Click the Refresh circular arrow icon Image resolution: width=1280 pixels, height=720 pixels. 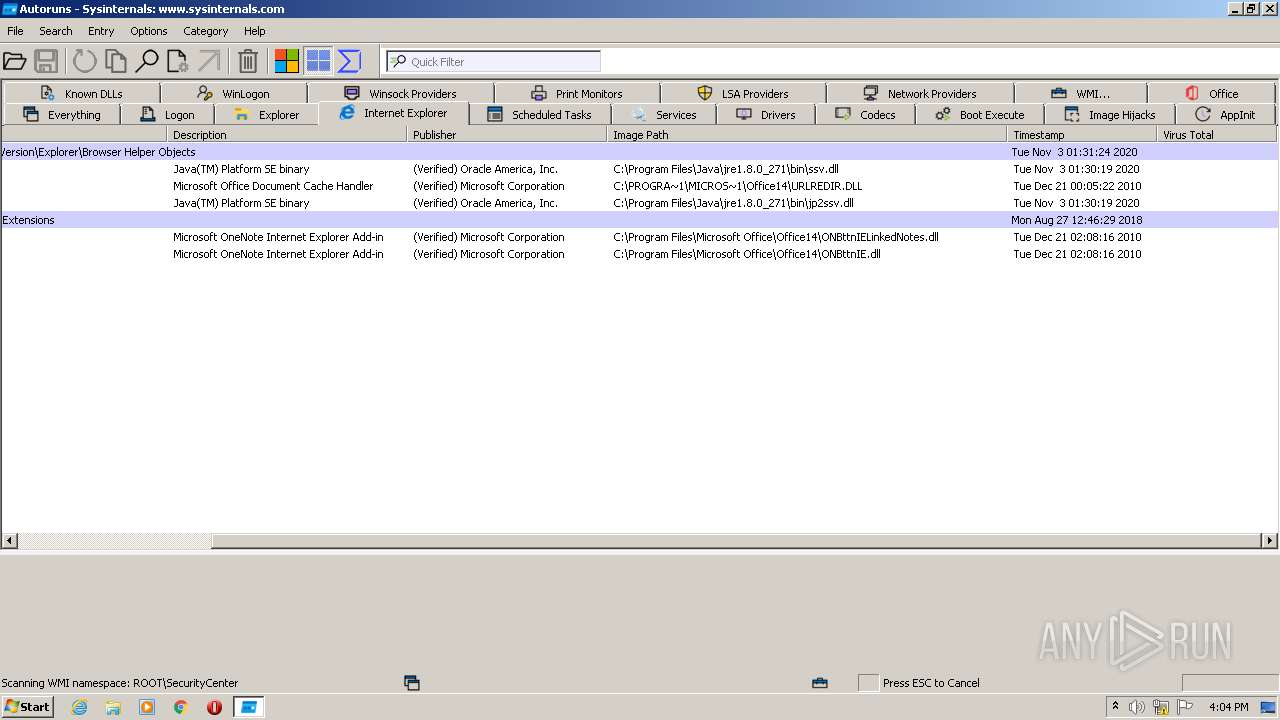point(85,61)
